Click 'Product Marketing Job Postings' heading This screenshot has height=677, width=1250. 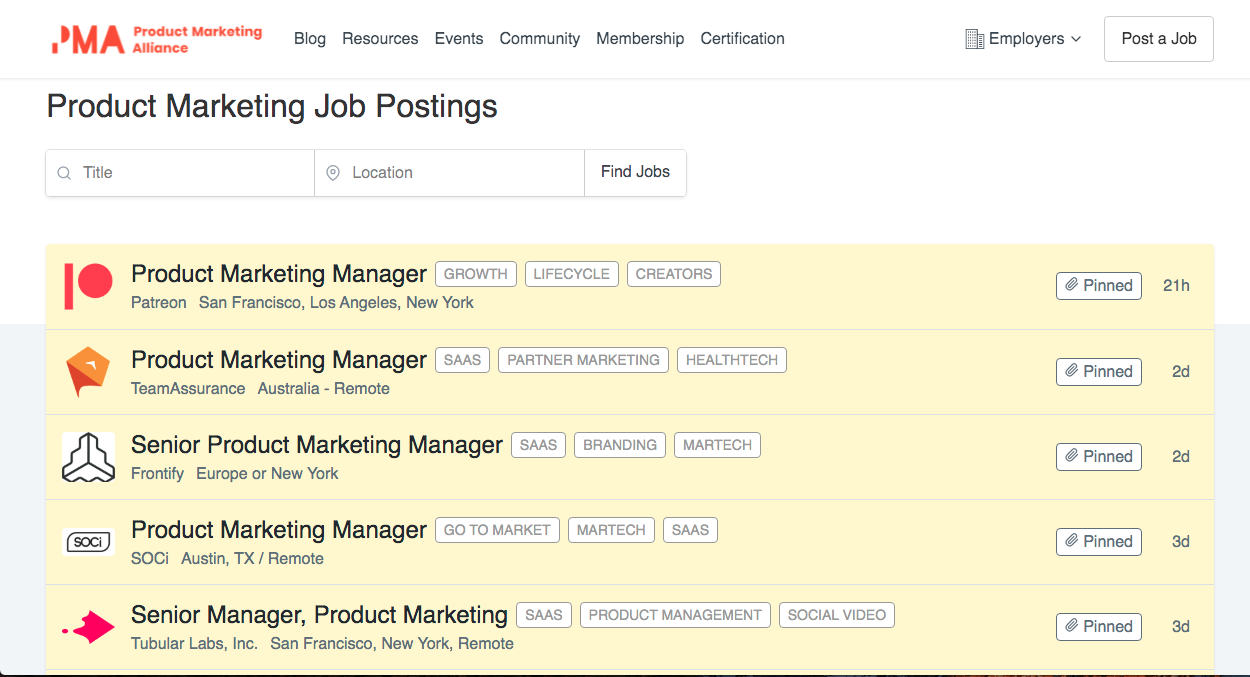tap(272, 107)
